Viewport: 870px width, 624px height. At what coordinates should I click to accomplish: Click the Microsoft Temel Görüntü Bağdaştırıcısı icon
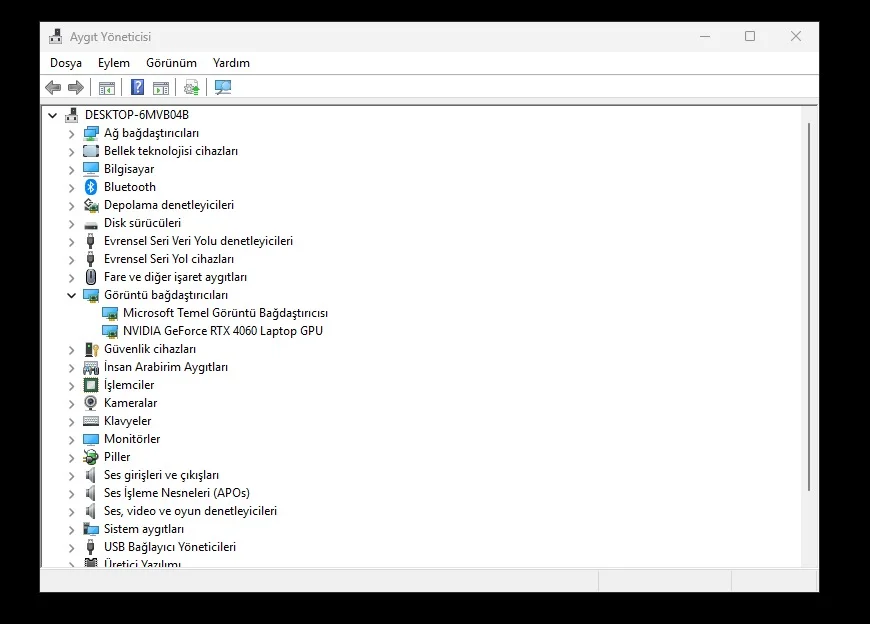click(x=110, y=313)
